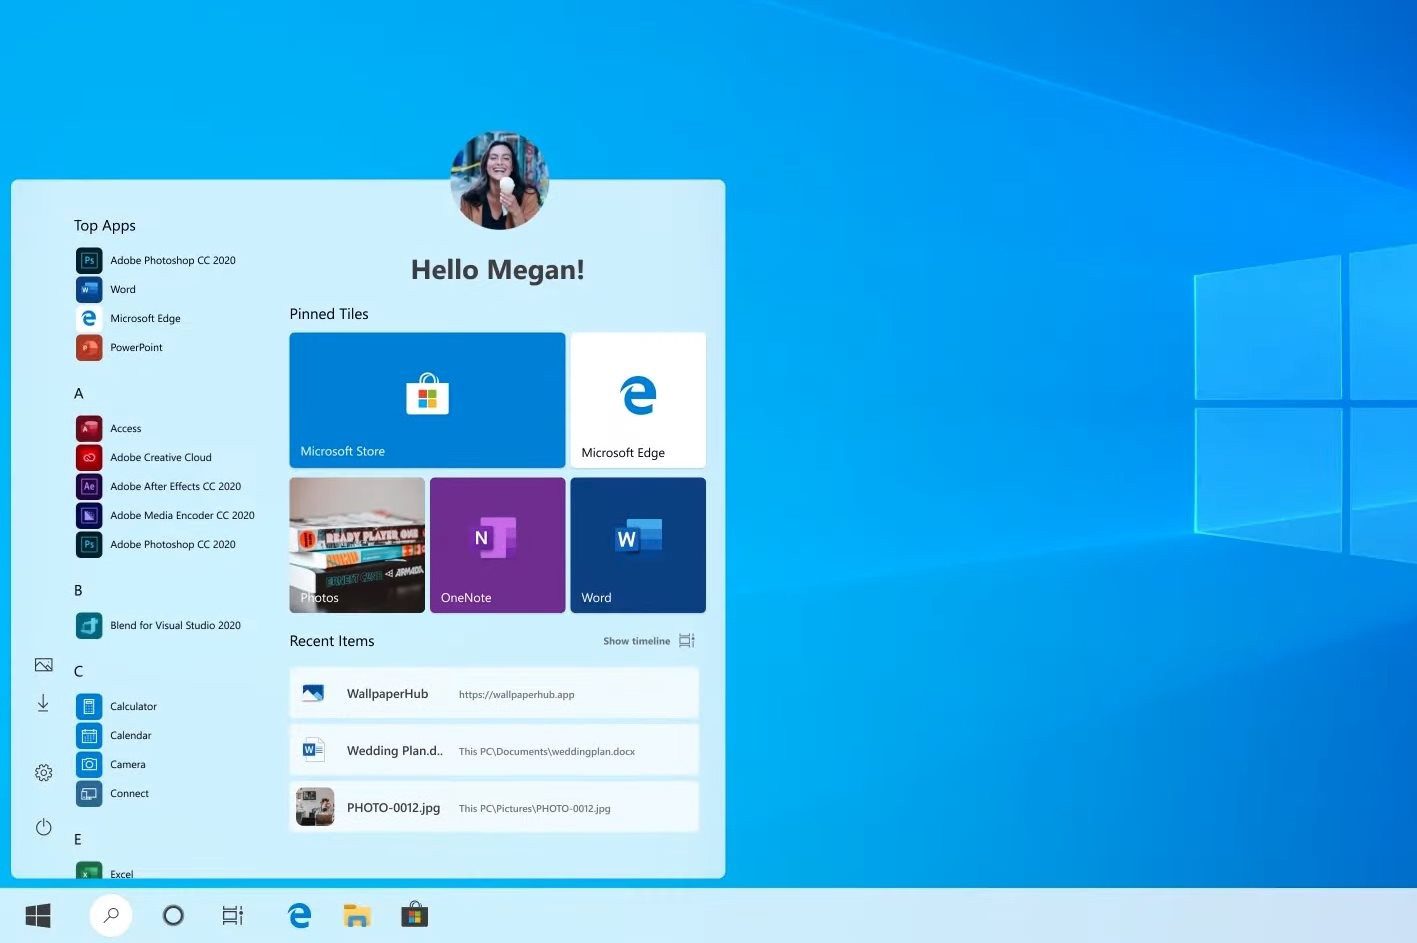Click the power icon in Start sidebar
The image size is (1417, 943).
point(43,827)
